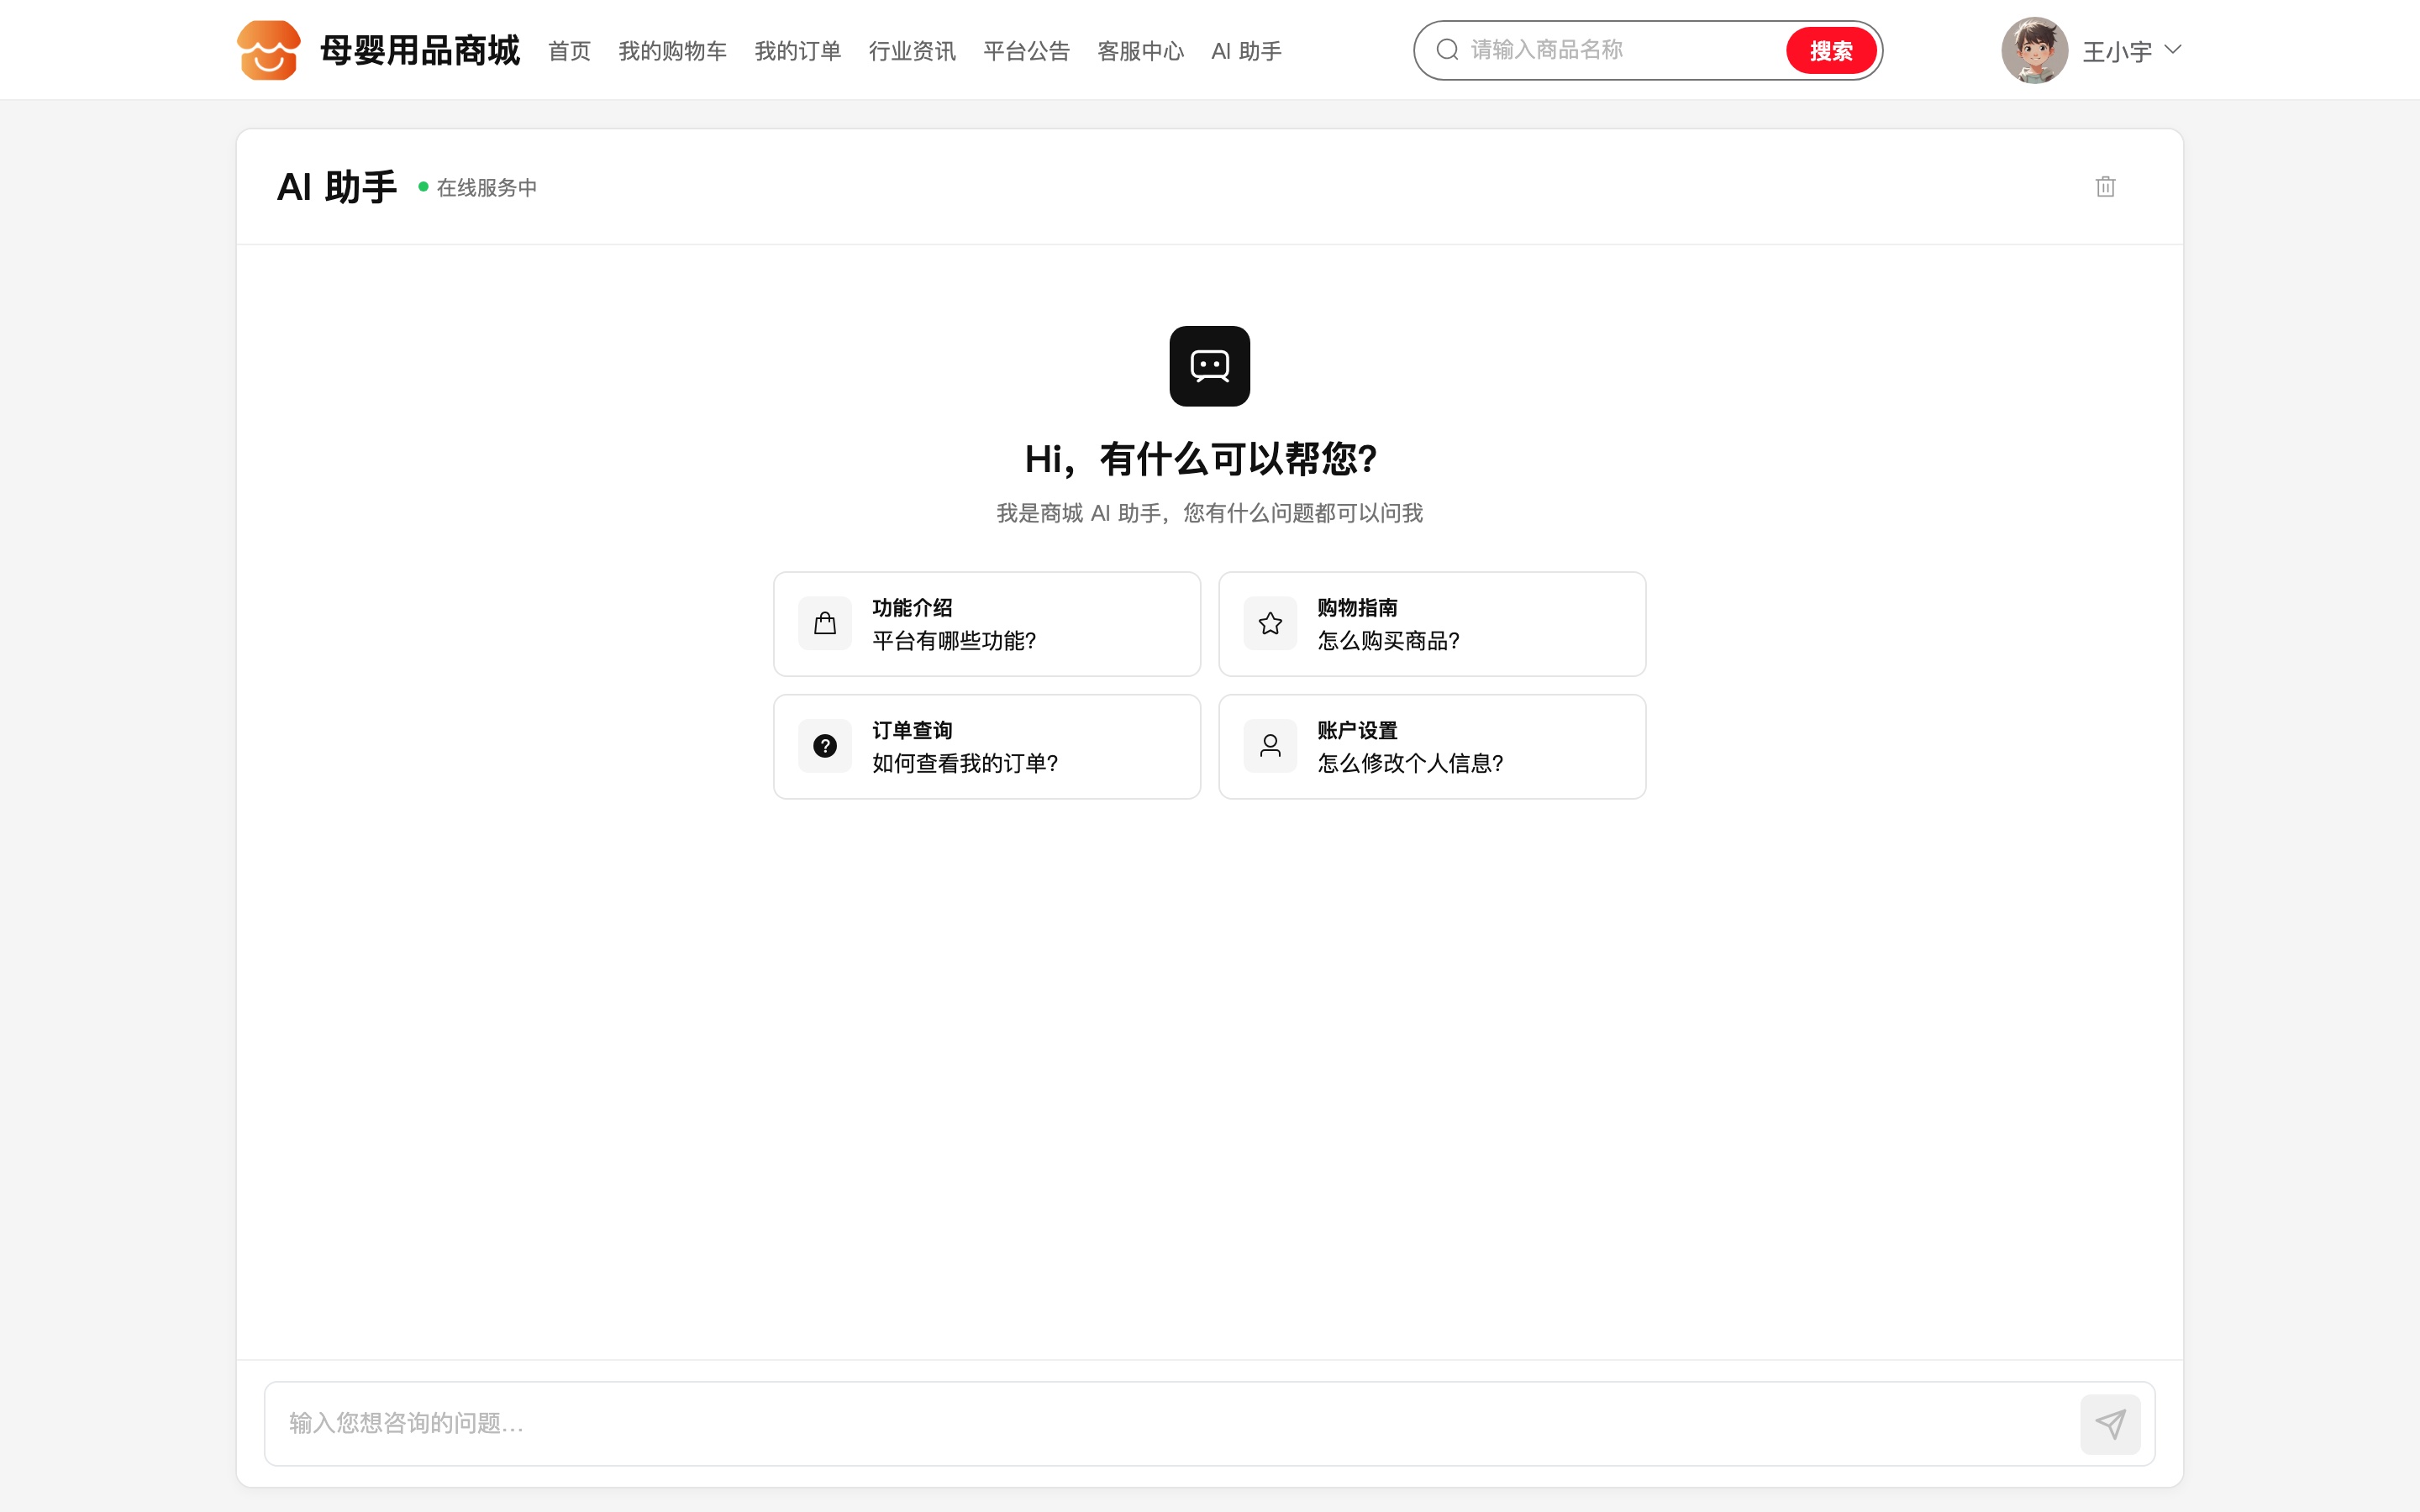Select AI 助手 in navigation
This screenshot has width=2420, height=1512.
pos(1246,51)
